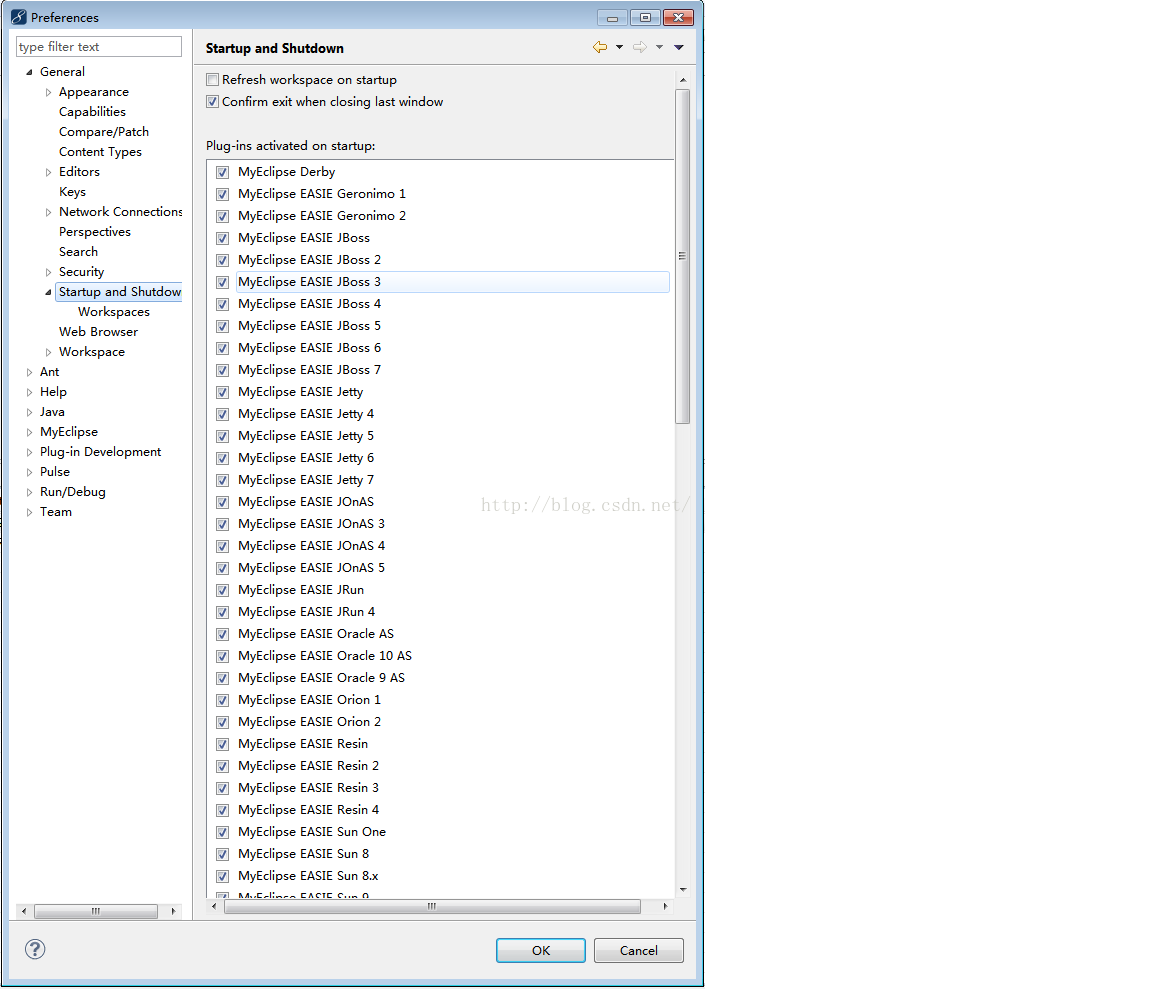Select MyEclipse EASIE Orion 2 row
Viewport: 1152px width, 989px height.
point(309,722)
